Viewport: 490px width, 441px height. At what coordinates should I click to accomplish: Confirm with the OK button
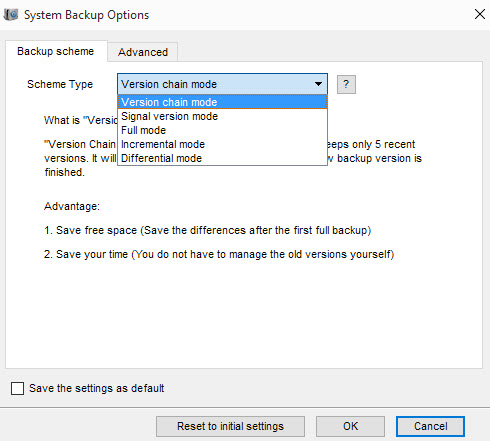click(x=350, y=426)
